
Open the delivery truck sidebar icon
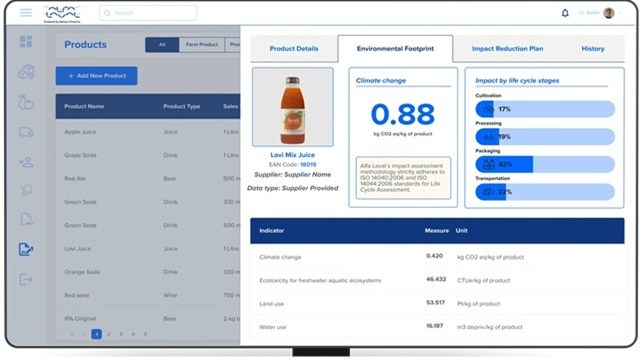click(x=26, y=132)
